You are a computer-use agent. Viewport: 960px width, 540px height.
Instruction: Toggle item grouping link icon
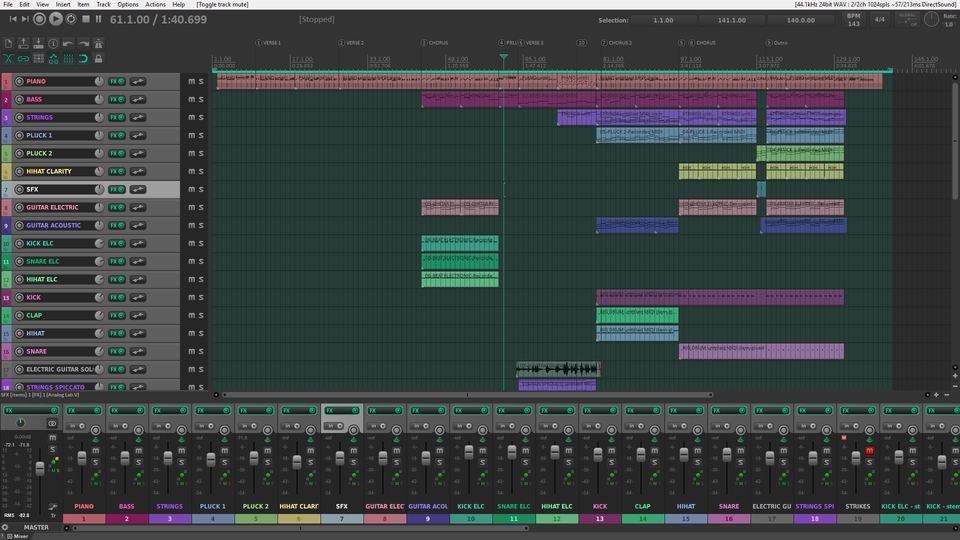23,59
